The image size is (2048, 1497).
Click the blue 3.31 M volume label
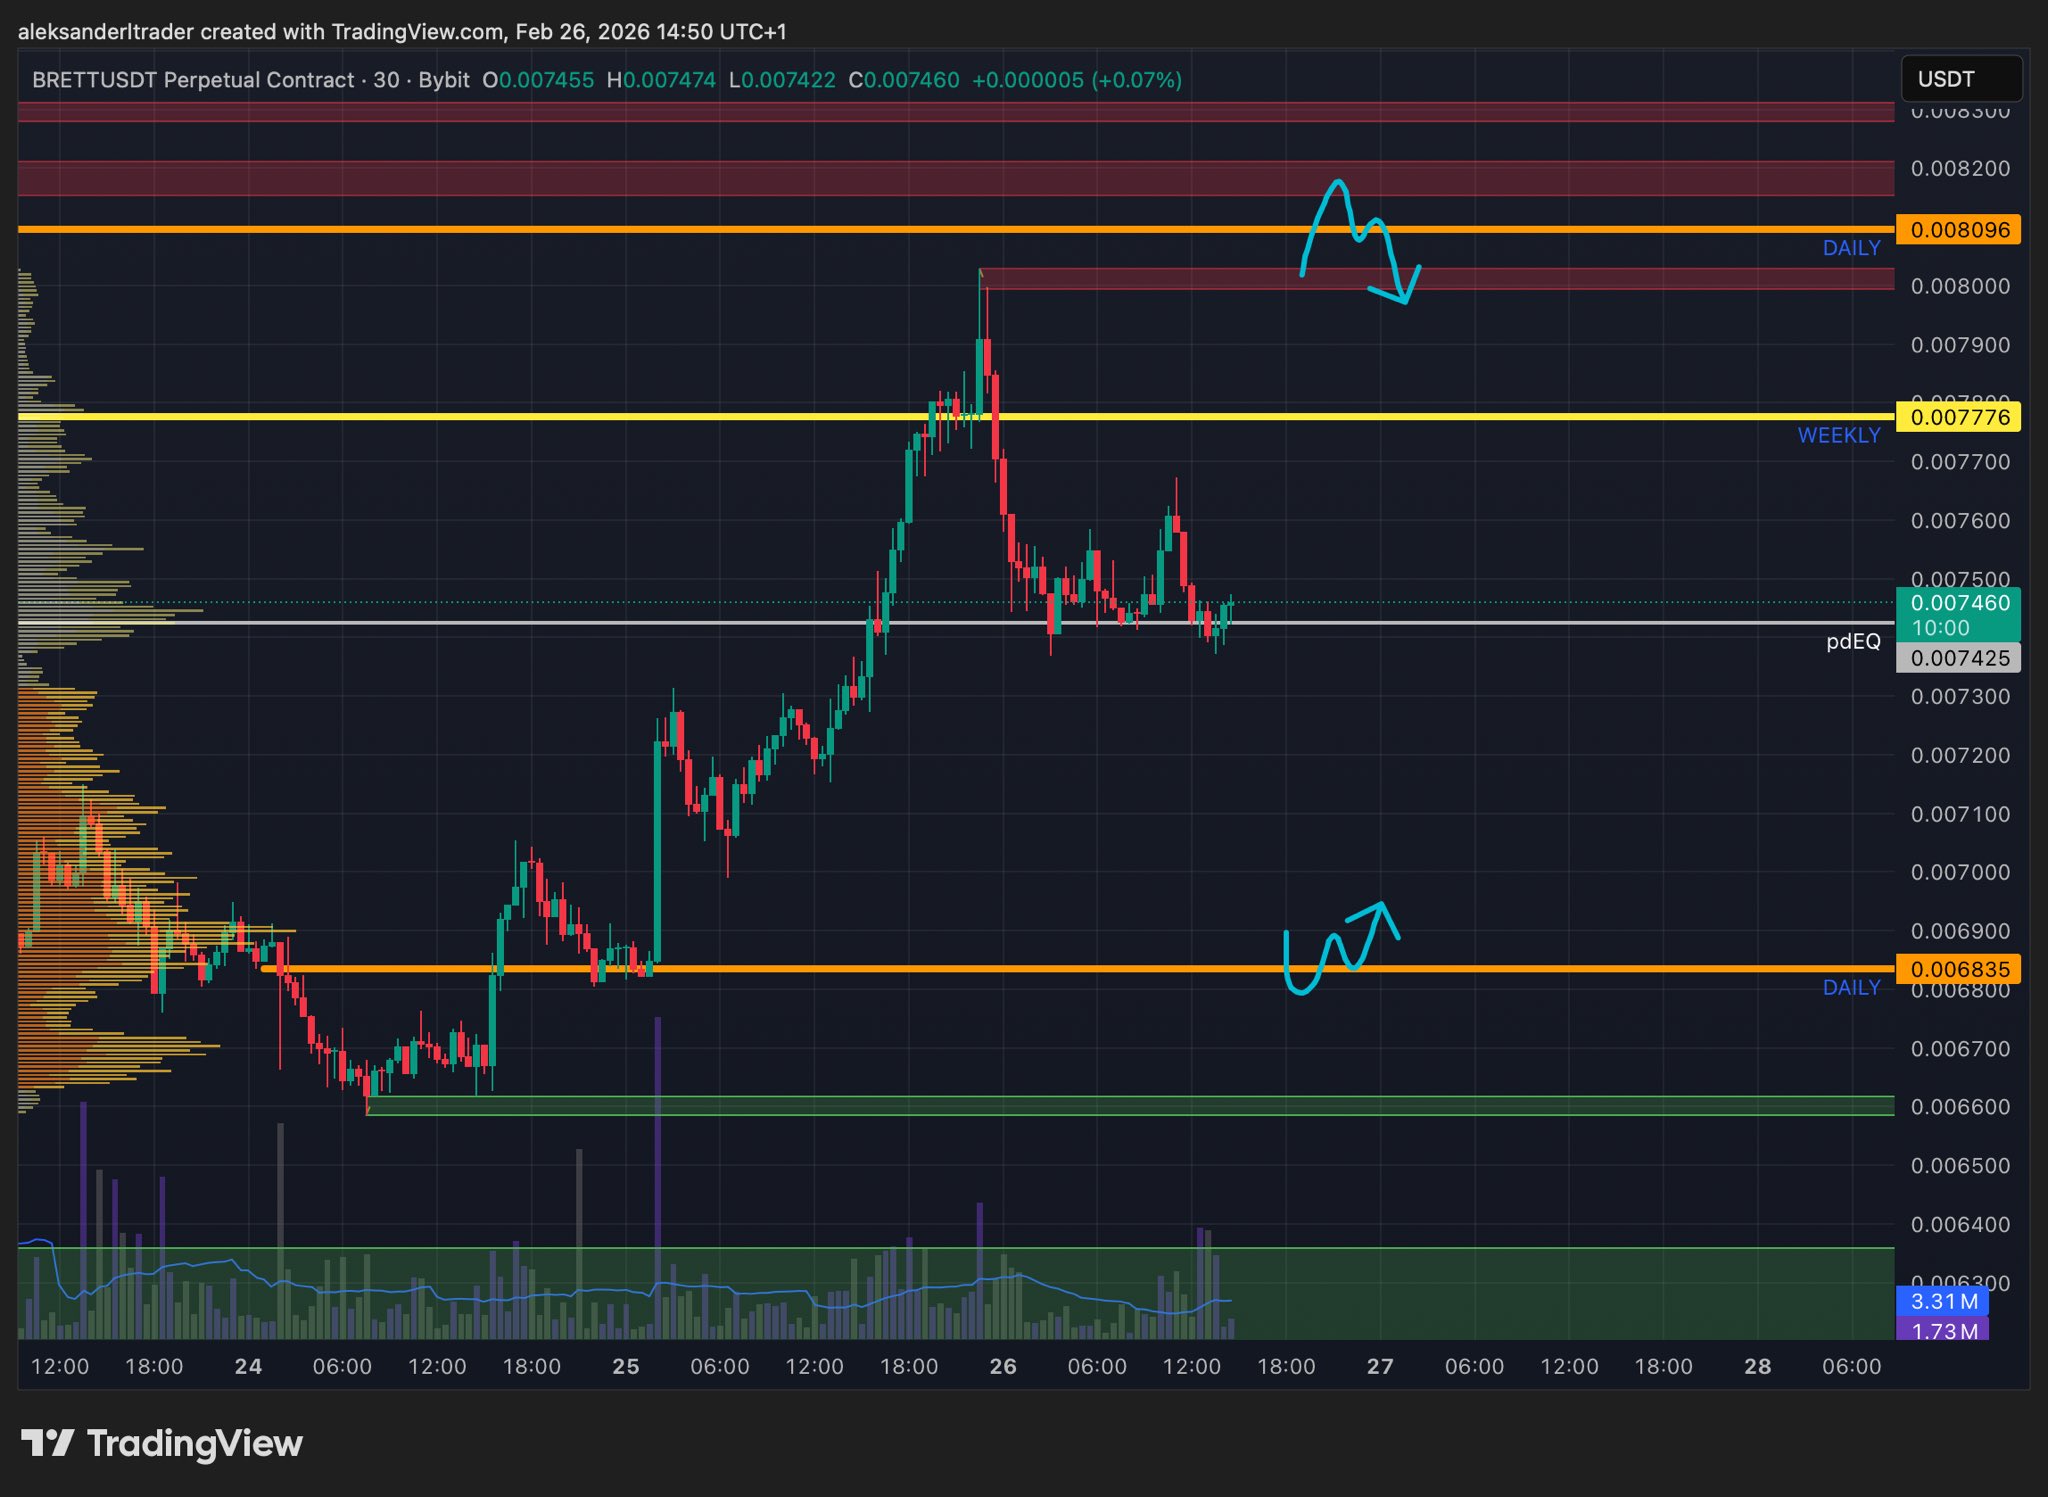click(1942, 1301)
